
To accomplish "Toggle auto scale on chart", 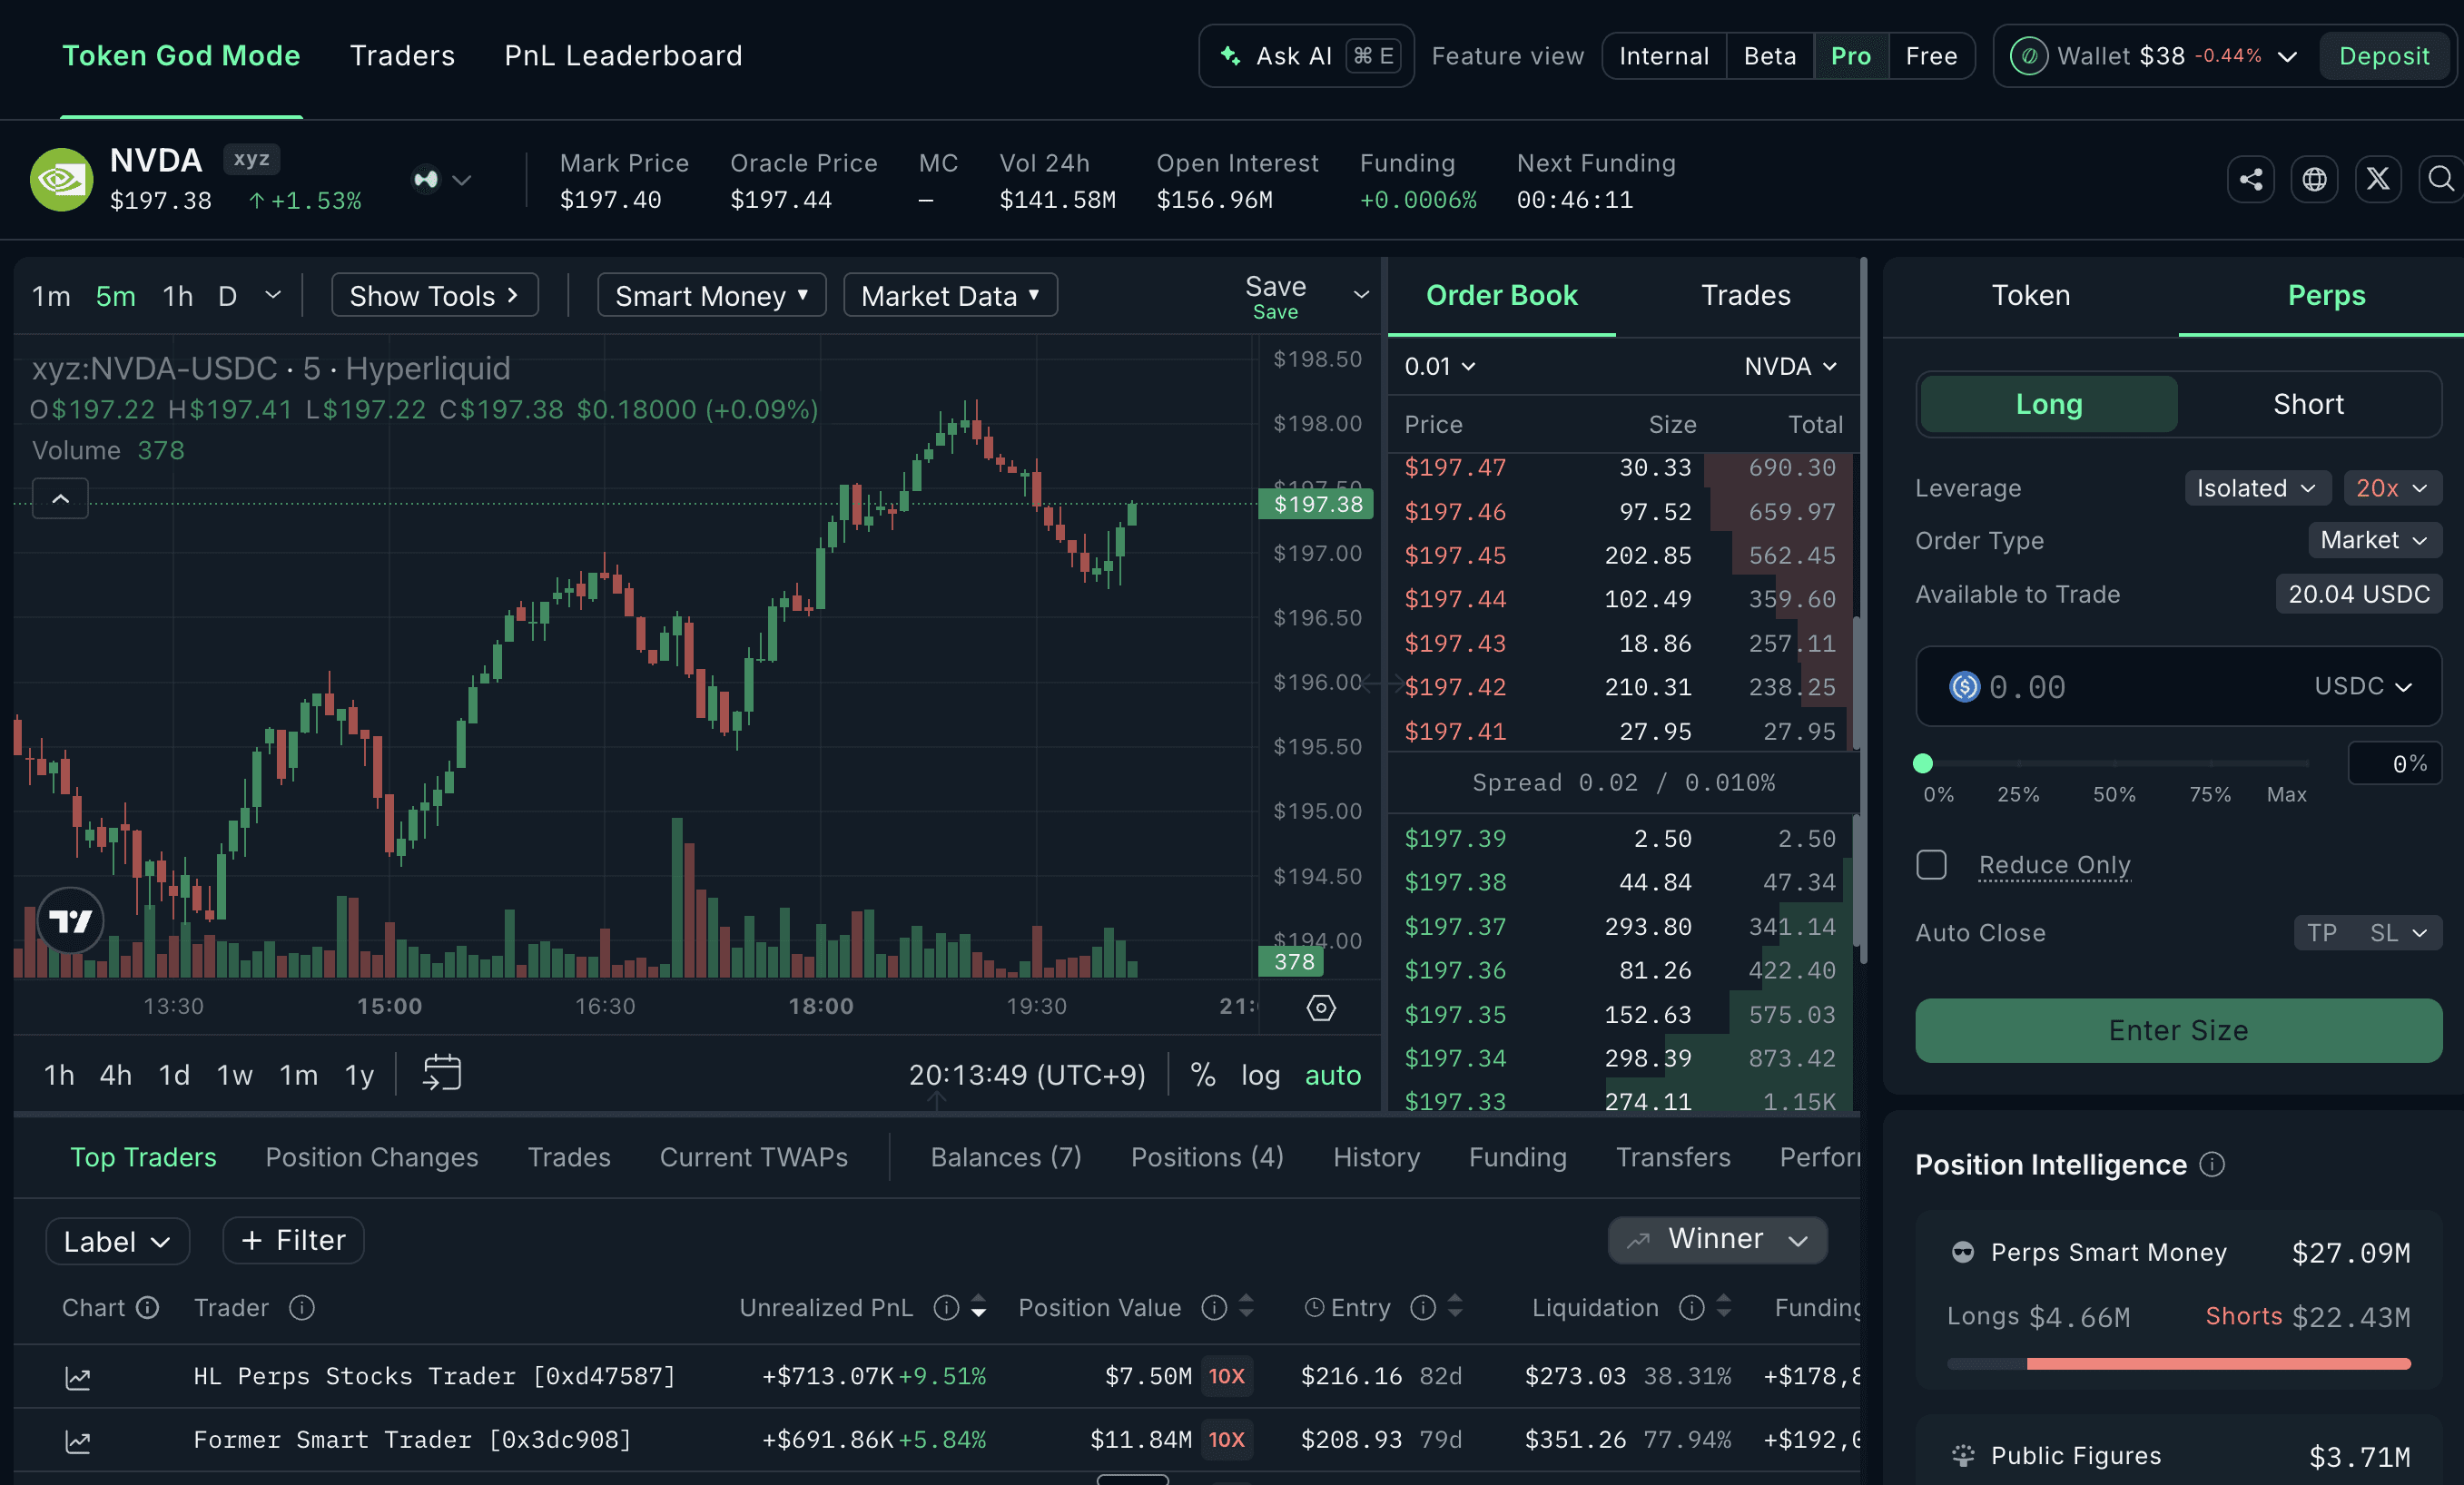I will coord(1333,1075).
